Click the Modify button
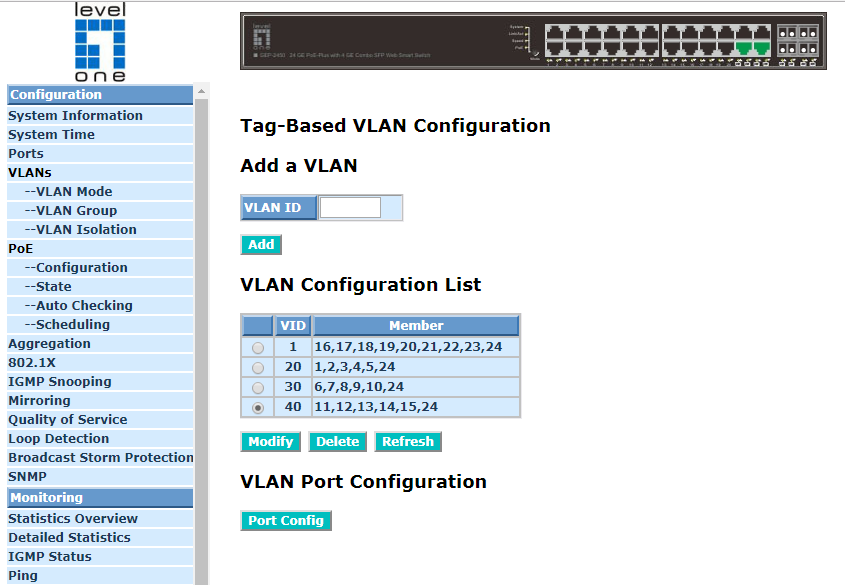Image resolution: width=845 pixels, height=585 pixels. click(x=271, y=442)
